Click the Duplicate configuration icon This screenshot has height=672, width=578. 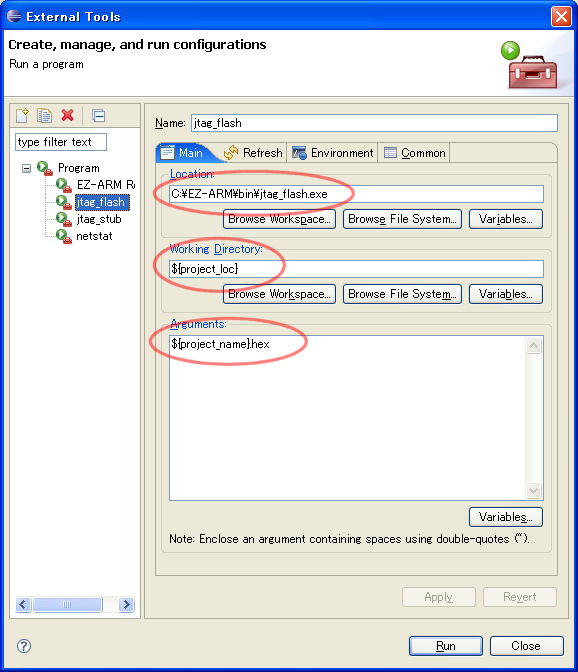(x=44, y=115)
